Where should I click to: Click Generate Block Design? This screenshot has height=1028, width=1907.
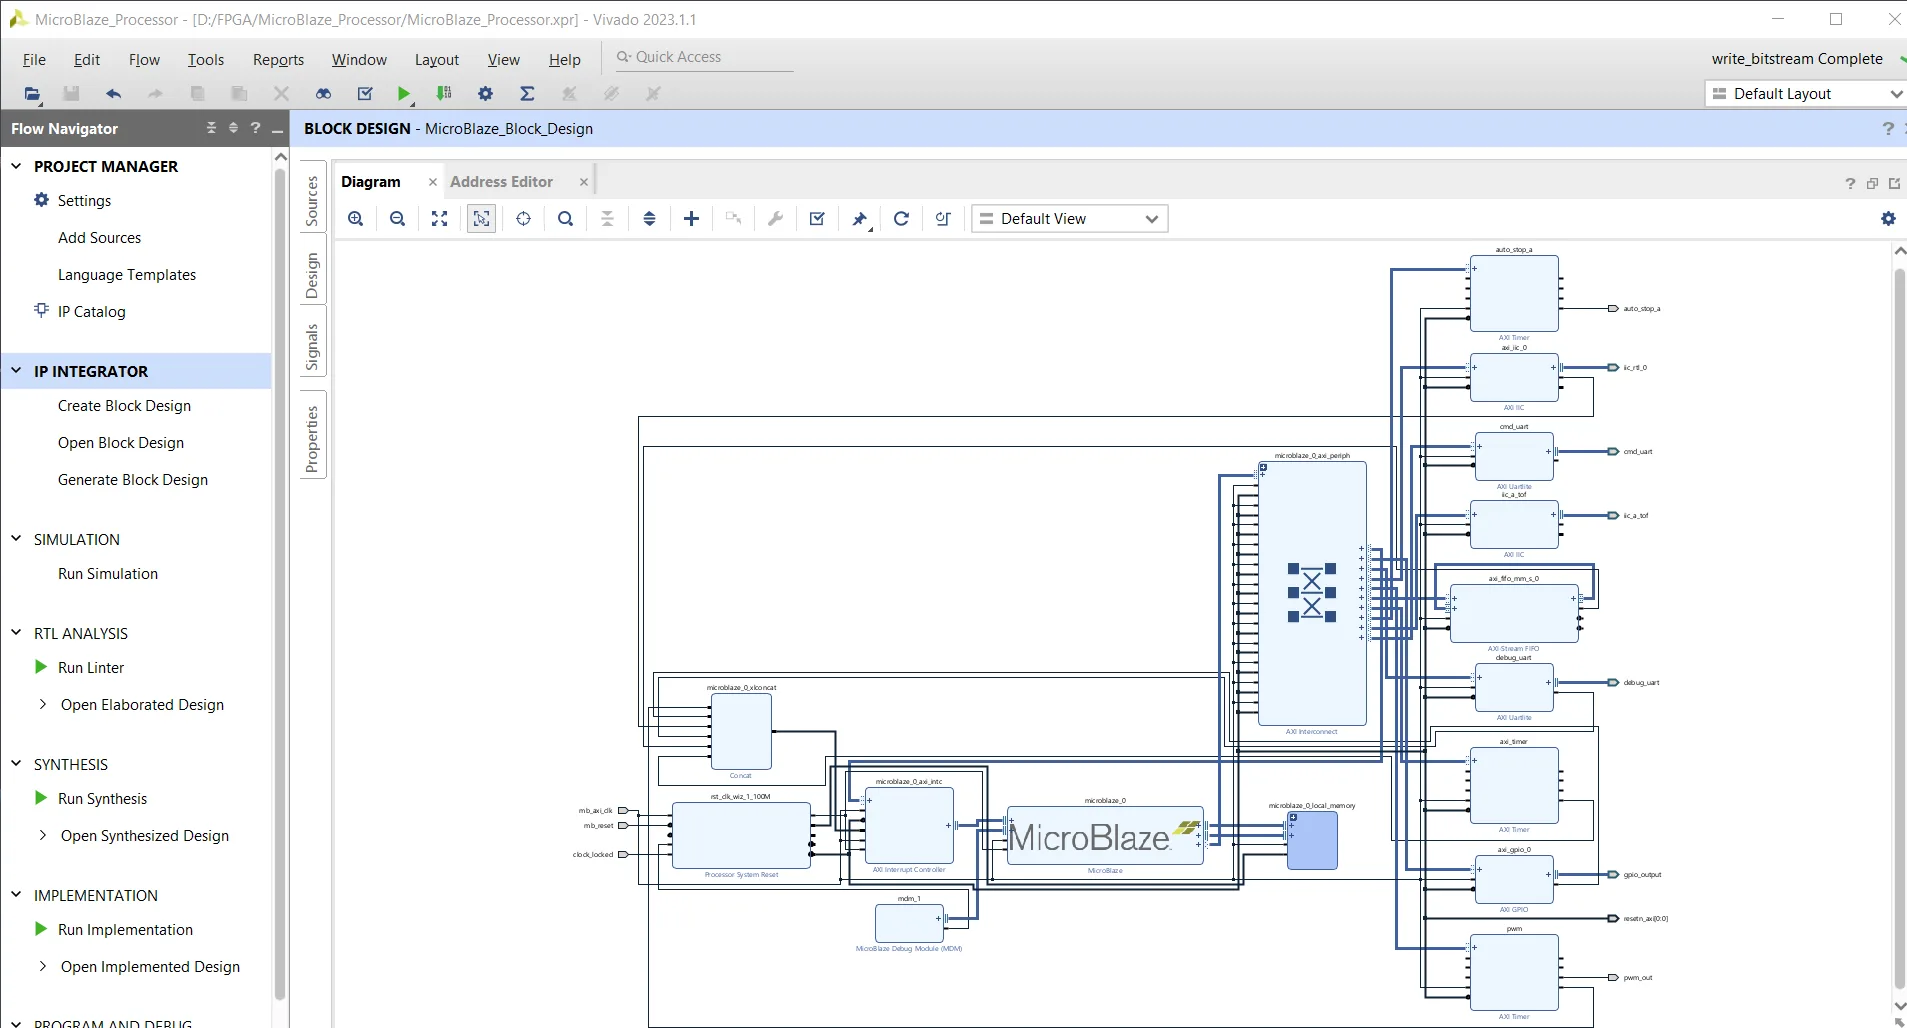point(133,480)
